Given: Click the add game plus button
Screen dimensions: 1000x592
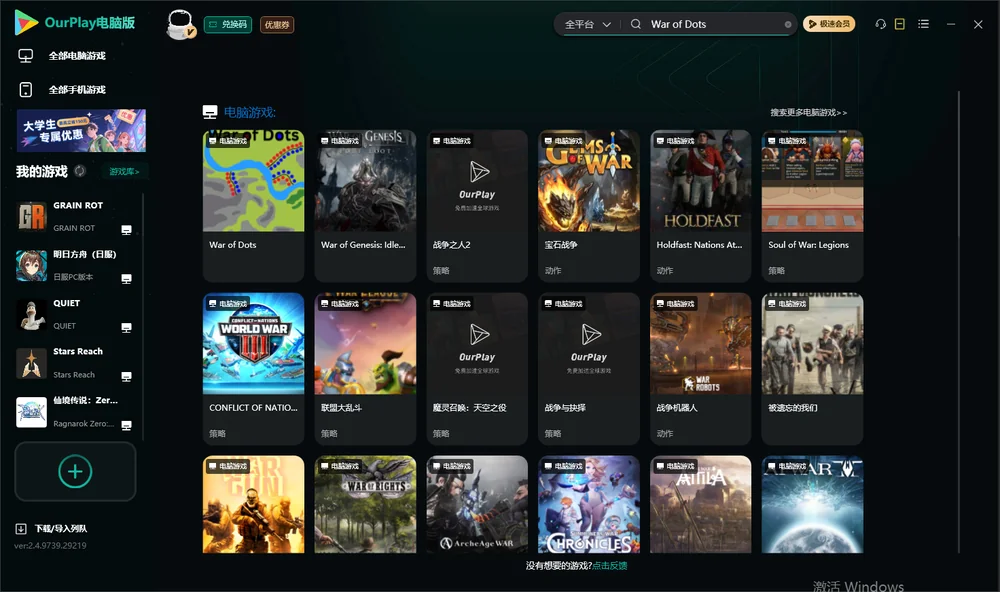Looking at the screenshot, I should click(75, 471).
